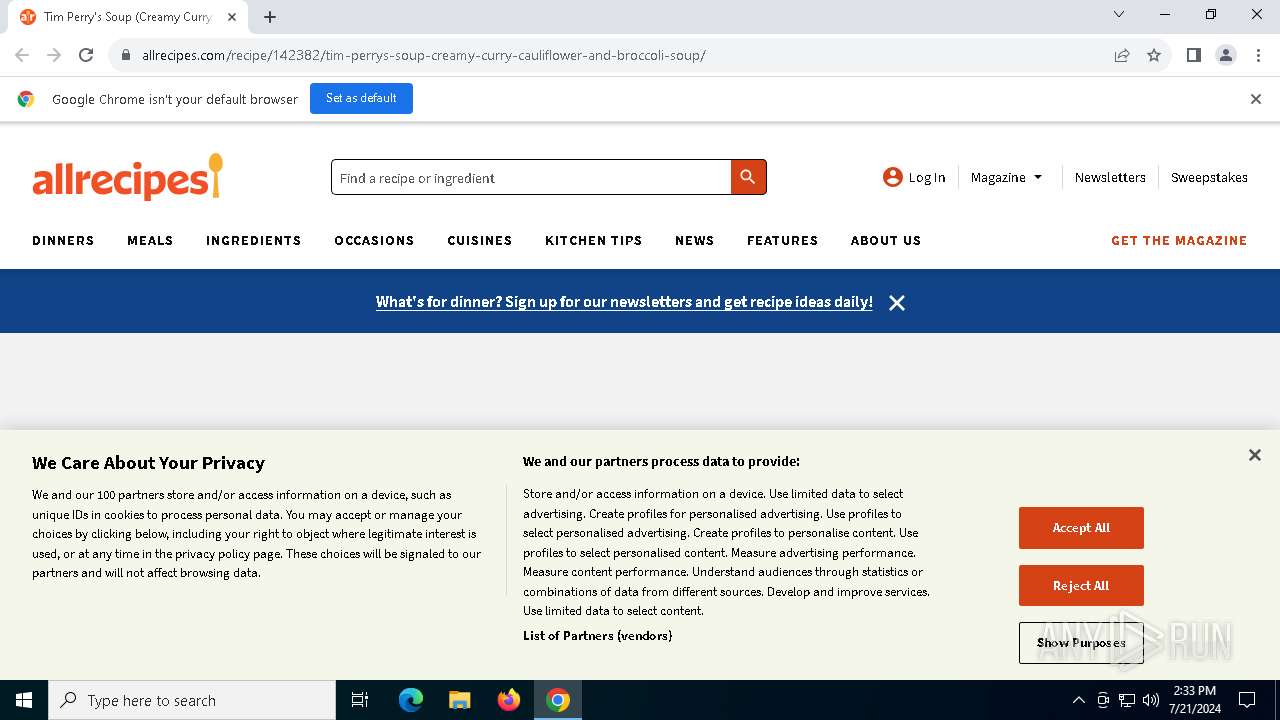
Task: Close the default browser notification bar
Action: point(1255,99)
